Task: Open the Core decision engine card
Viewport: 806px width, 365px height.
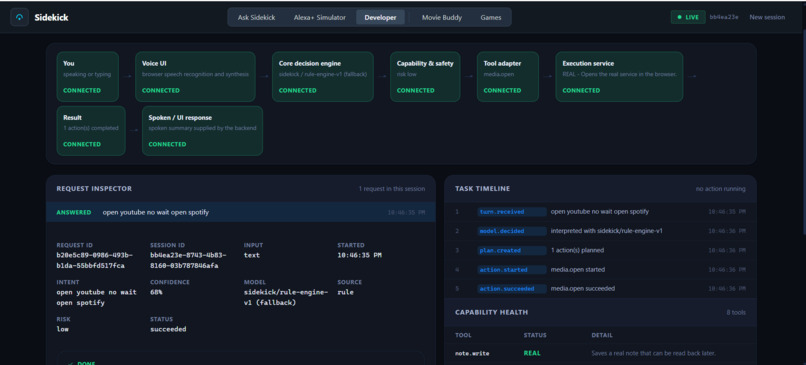Action: click(x=323, y=77)
